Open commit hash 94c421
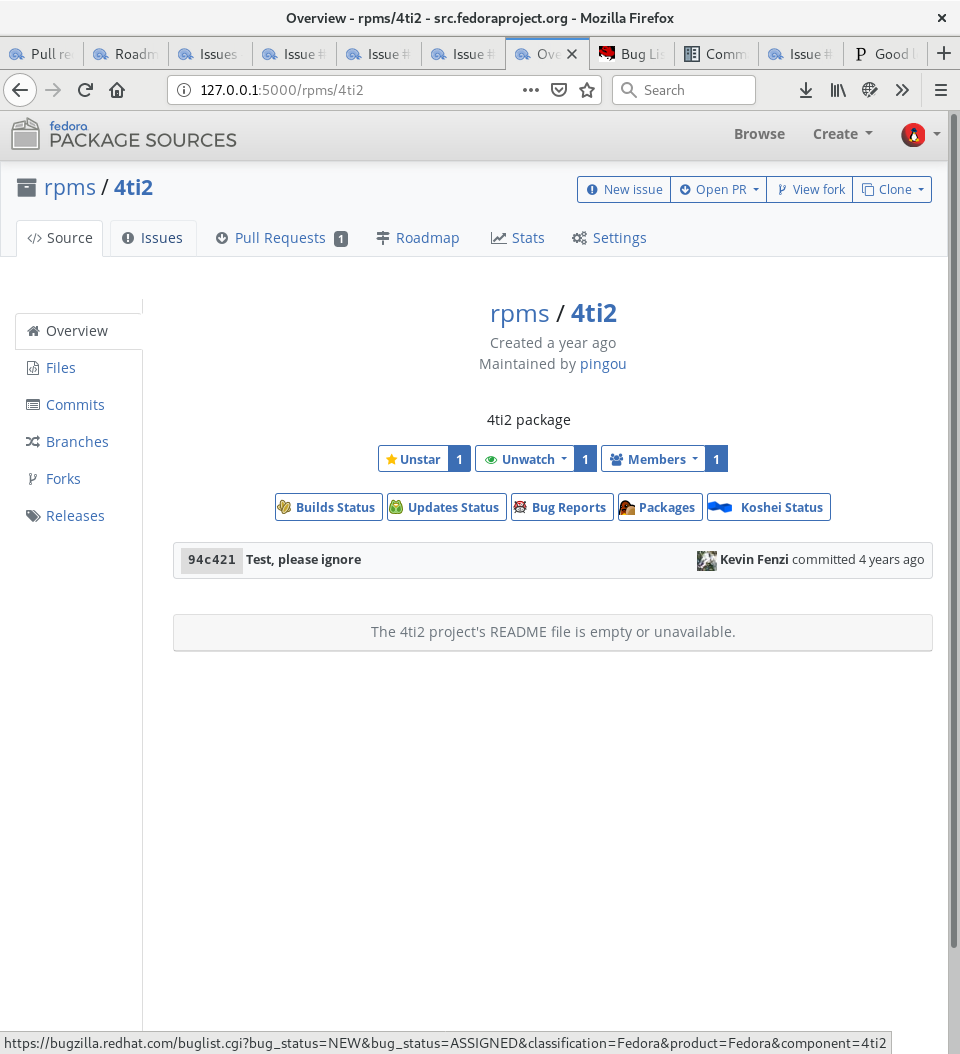Screen dimensions: 960x1054 click(212, 560)
